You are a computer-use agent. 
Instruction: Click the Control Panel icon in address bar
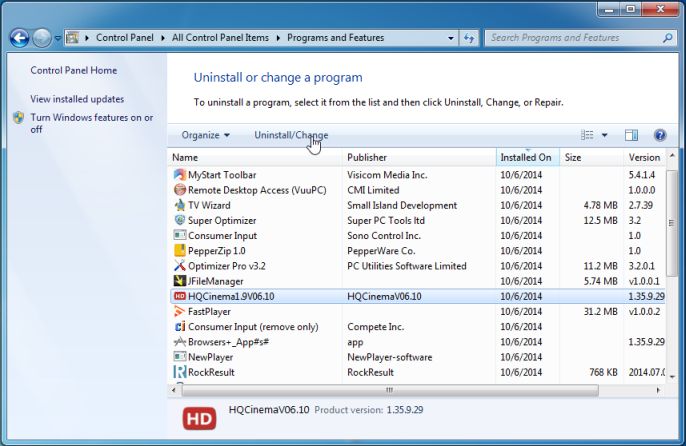72,38
